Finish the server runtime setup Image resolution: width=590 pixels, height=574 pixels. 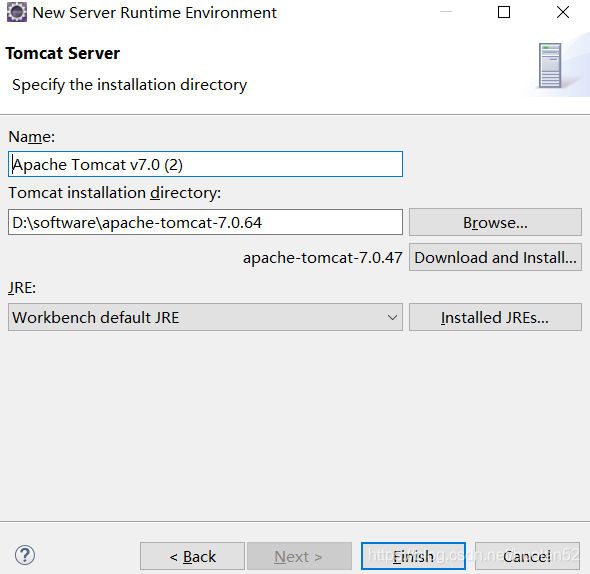coord(413,556)
